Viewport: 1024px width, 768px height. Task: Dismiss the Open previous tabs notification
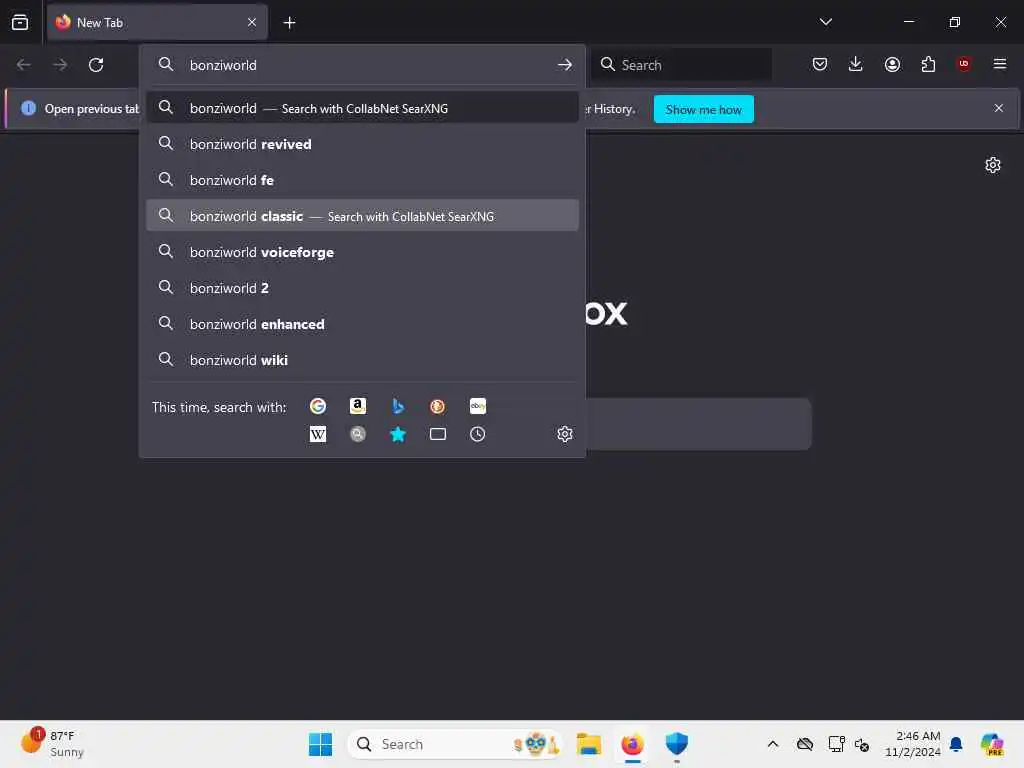click(999, 108)
